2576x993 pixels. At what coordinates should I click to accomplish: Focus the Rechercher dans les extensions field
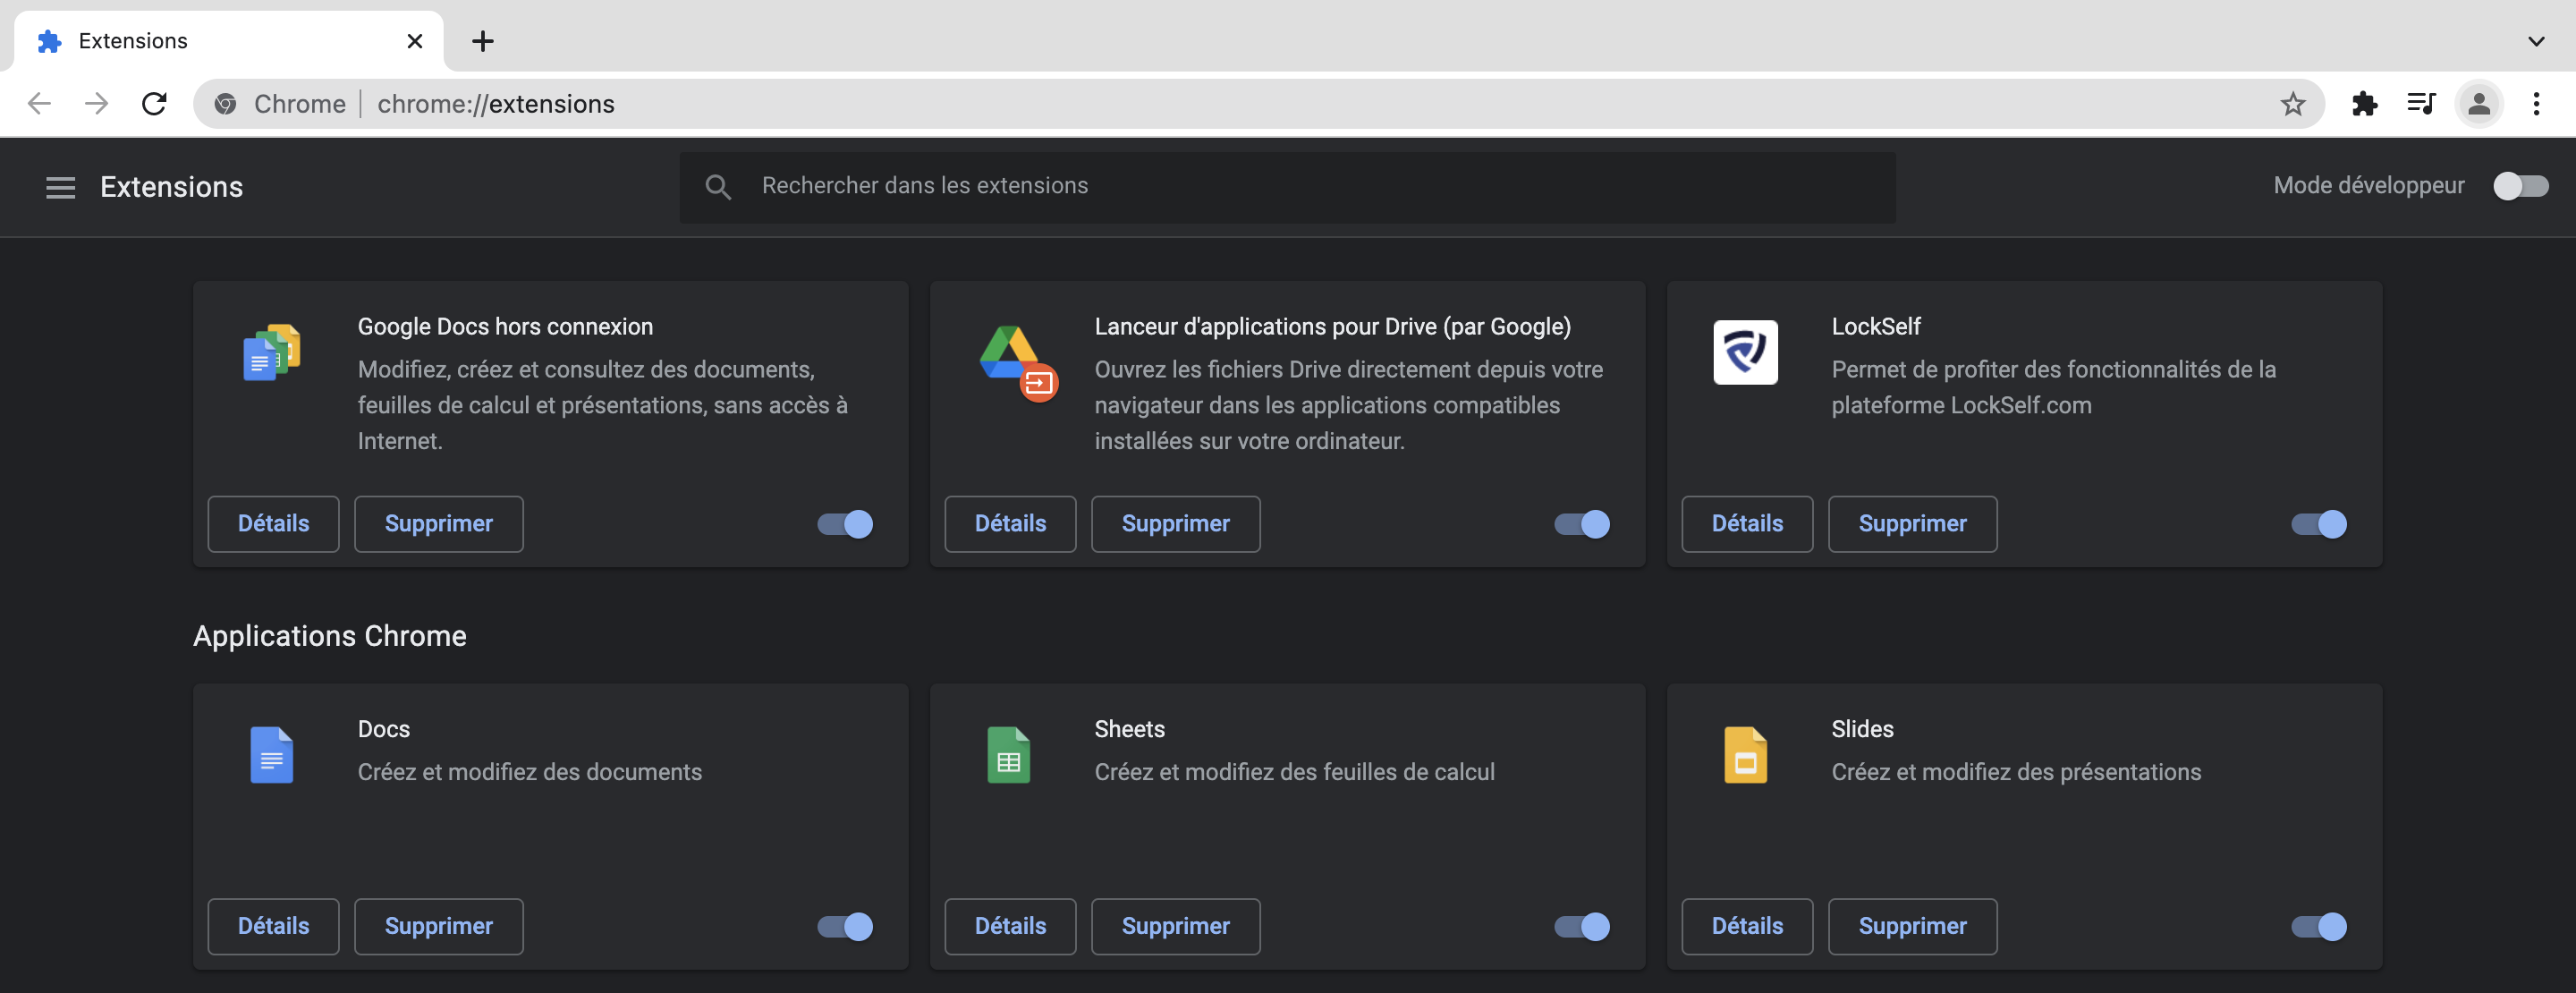[x=1287, y=187]
